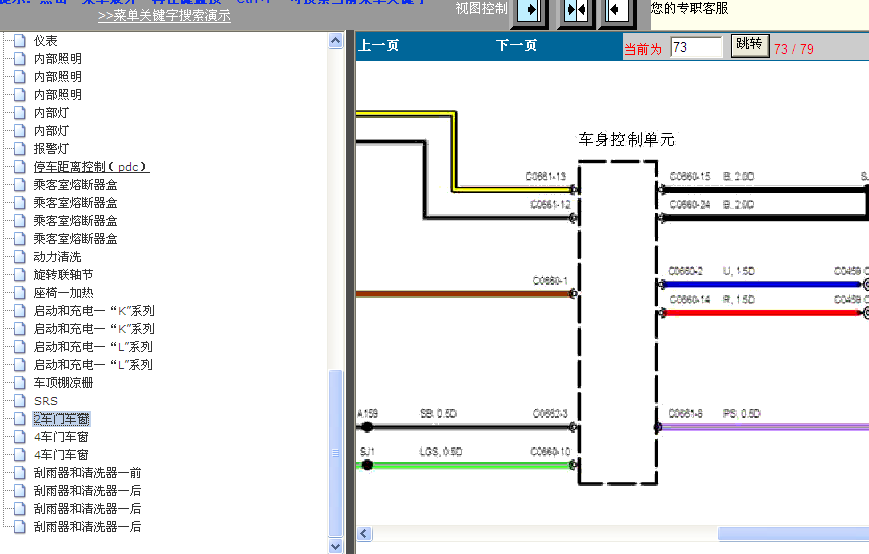Click the page icon beside 报警灯
The height and width of the screenshot is (554, 869).
(20, 149)
